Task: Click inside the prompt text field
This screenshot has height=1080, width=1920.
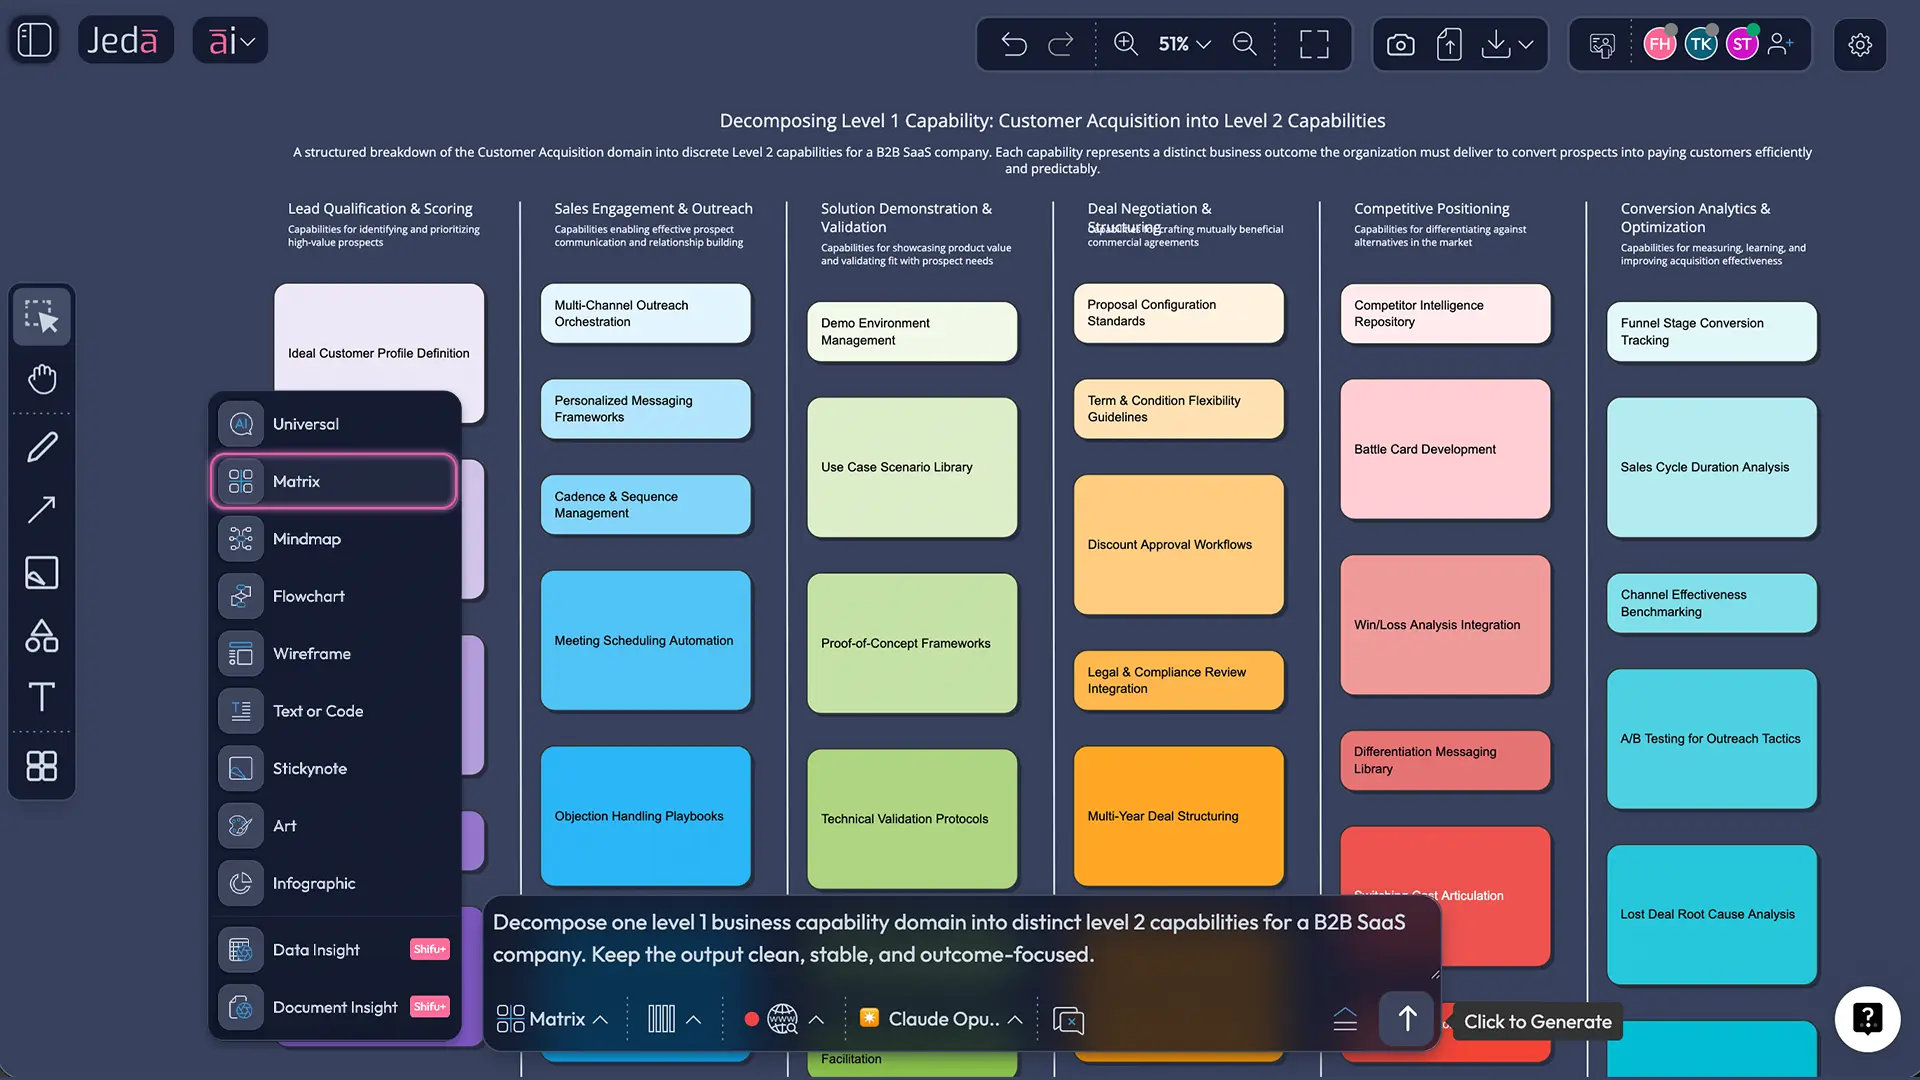Action: click(x=950, y=938)
